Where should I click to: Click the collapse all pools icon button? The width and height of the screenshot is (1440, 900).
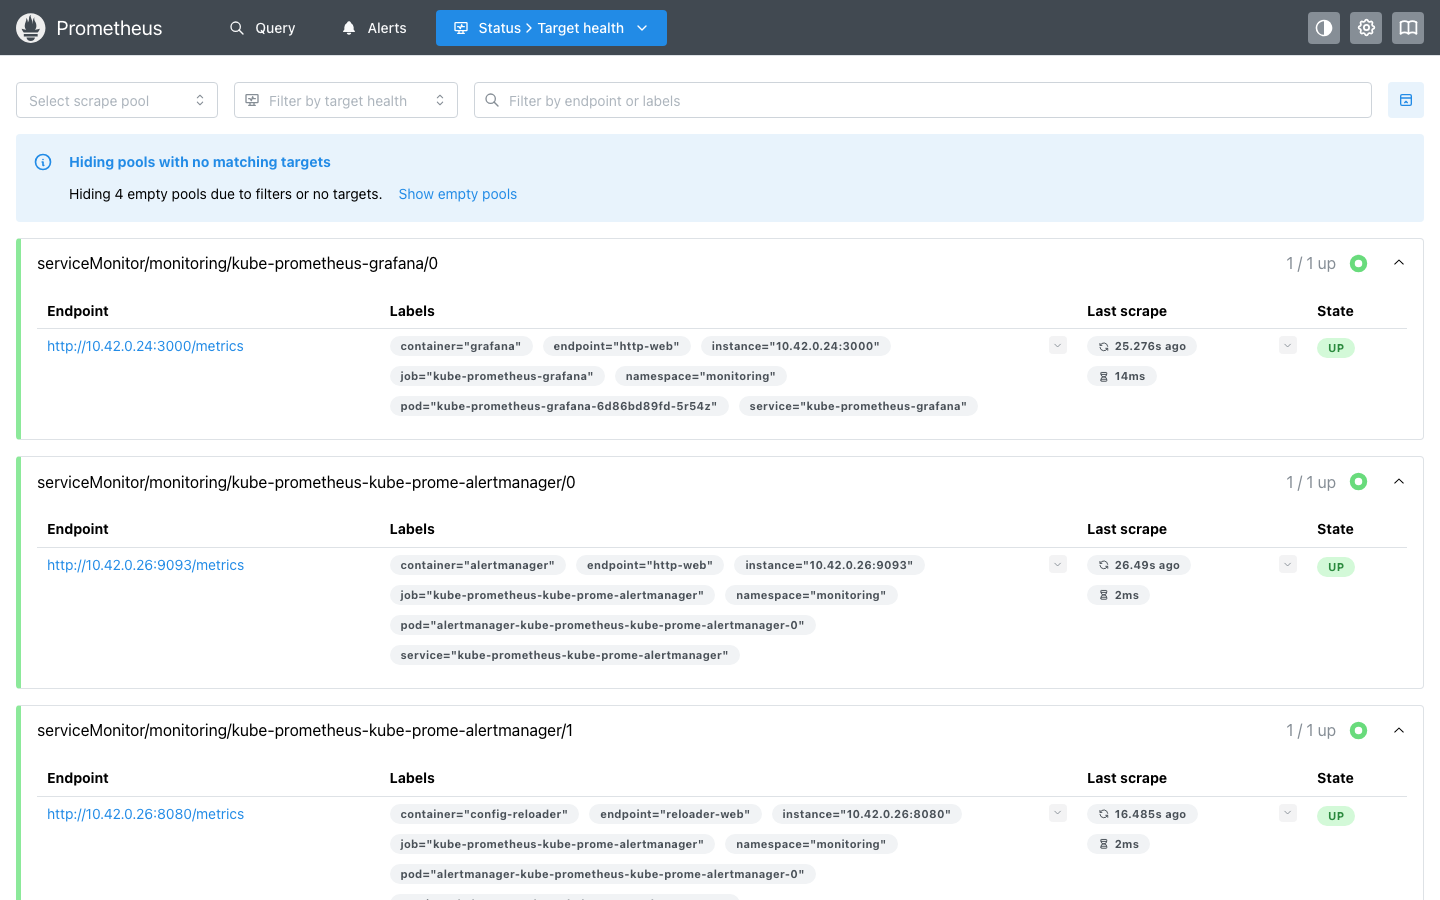point(1406,100)
